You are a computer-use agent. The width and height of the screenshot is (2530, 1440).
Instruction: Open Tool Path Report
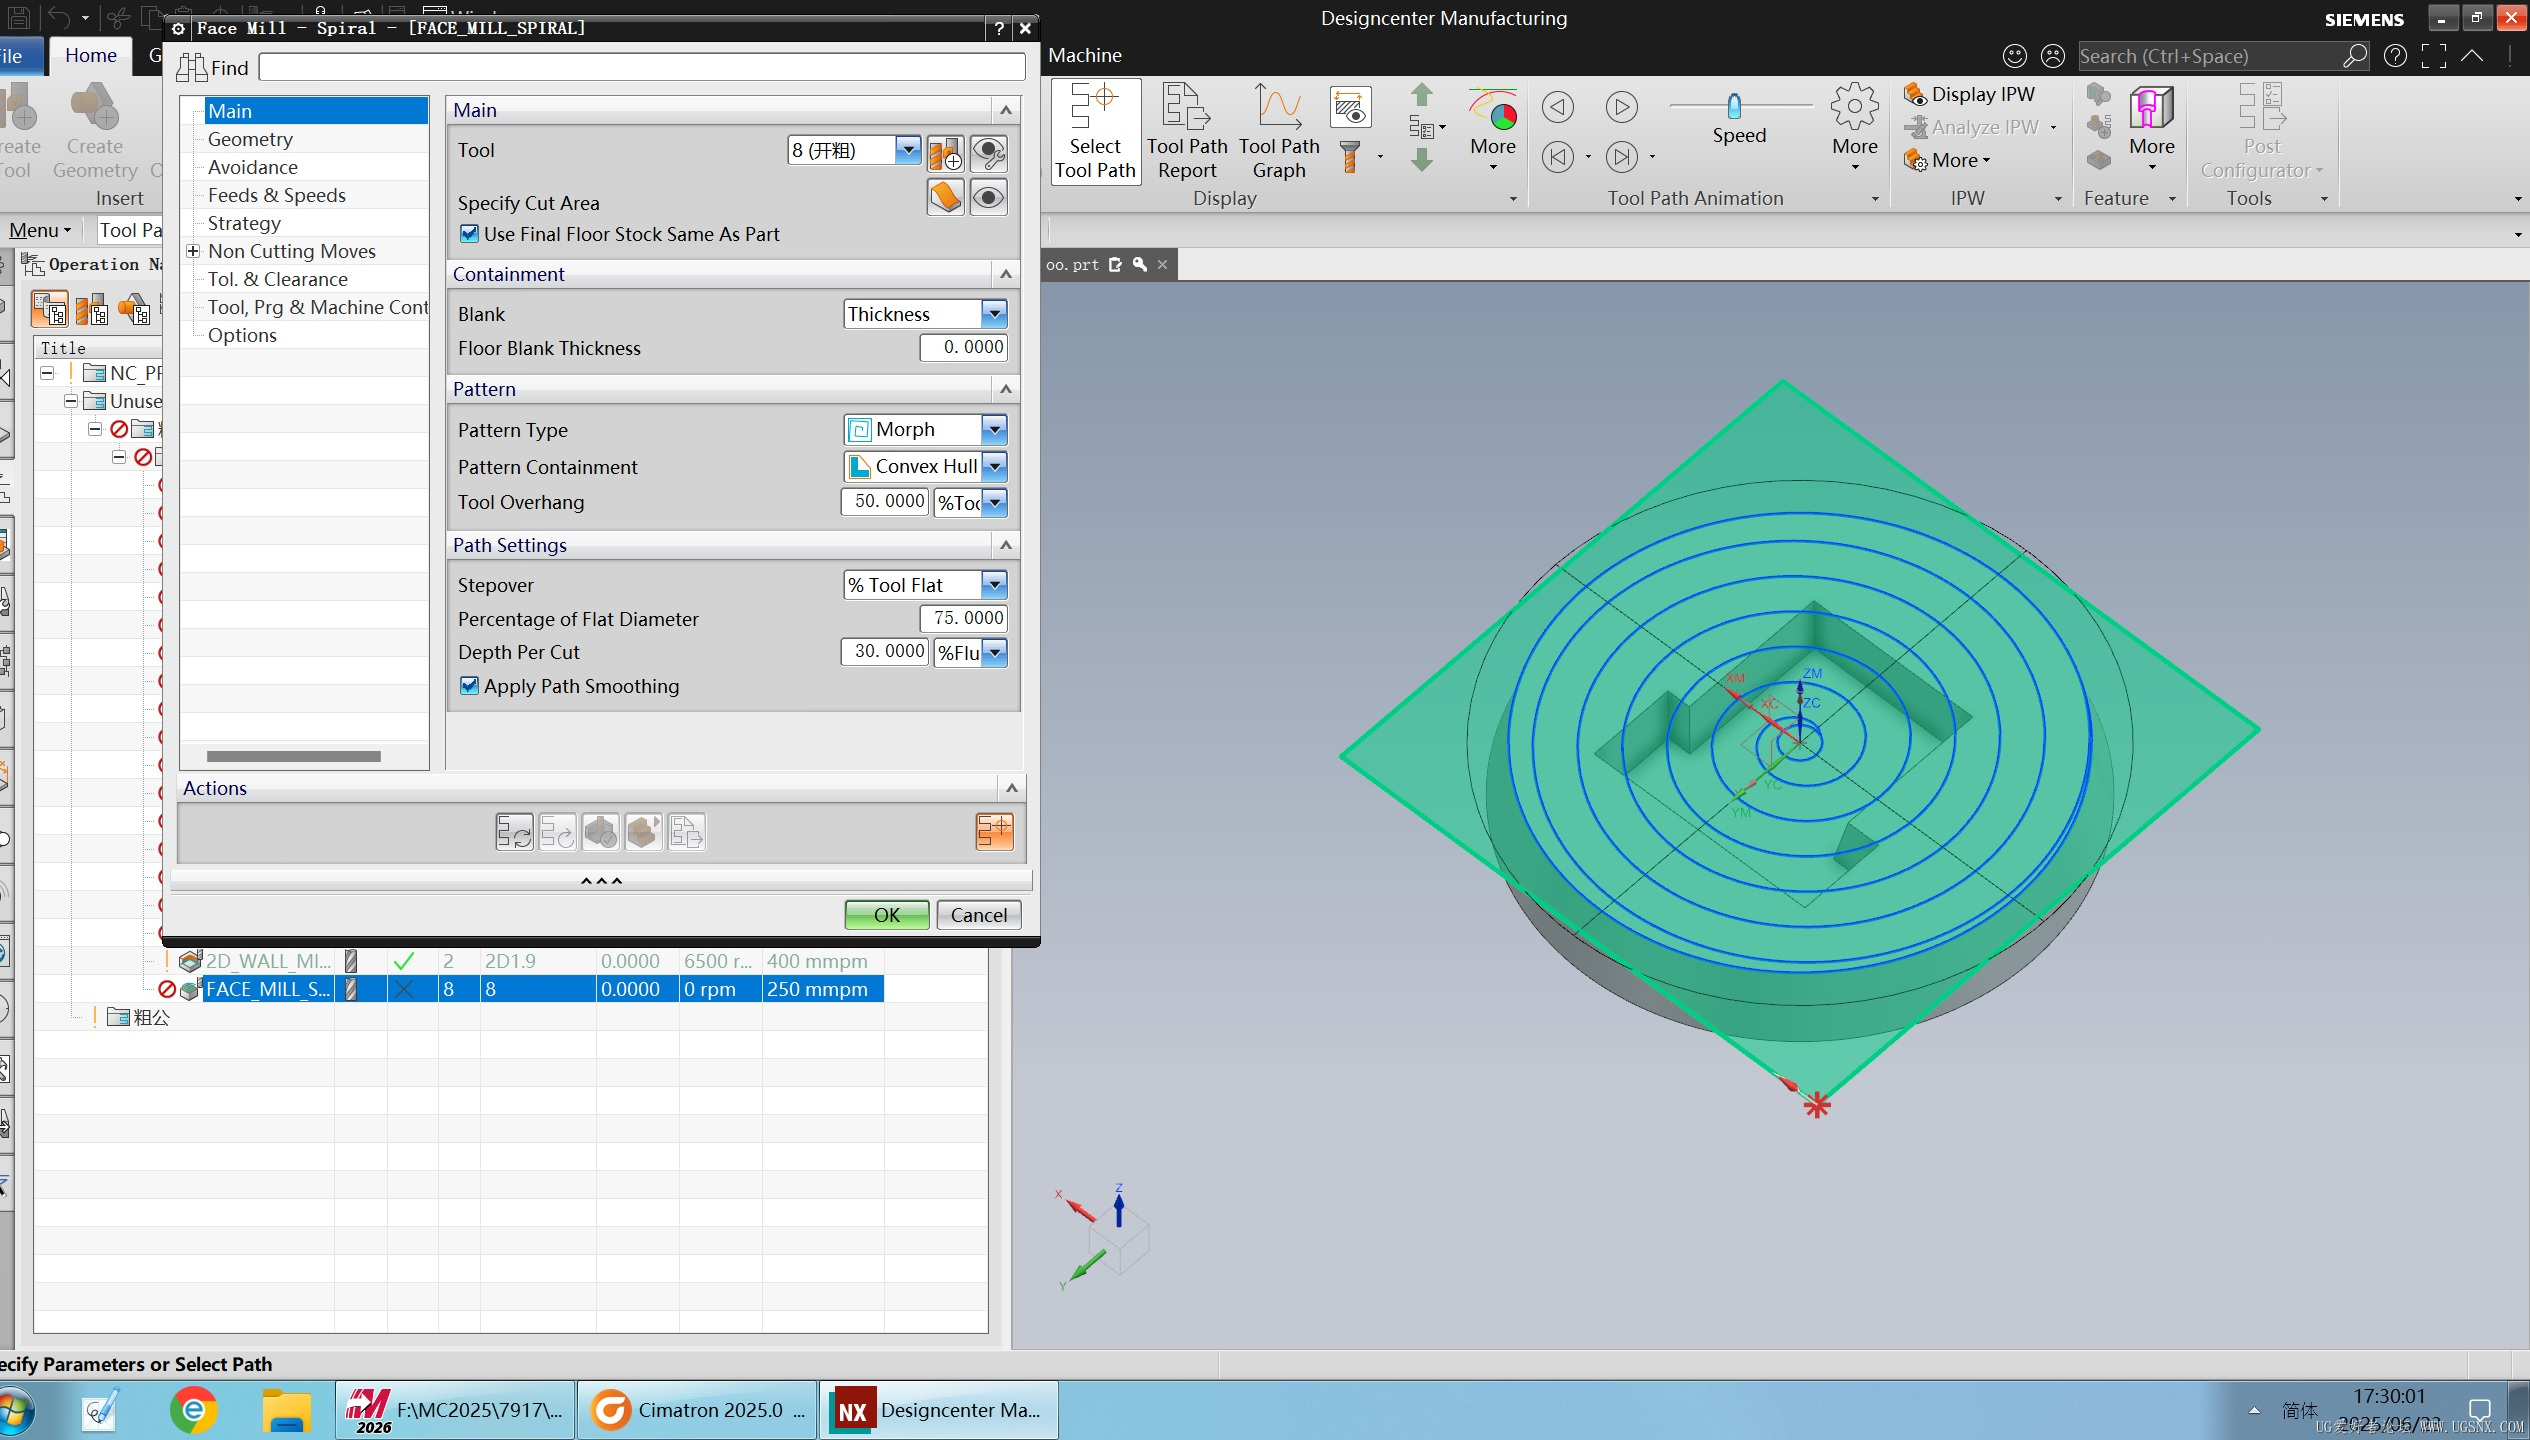[1186, 132]
